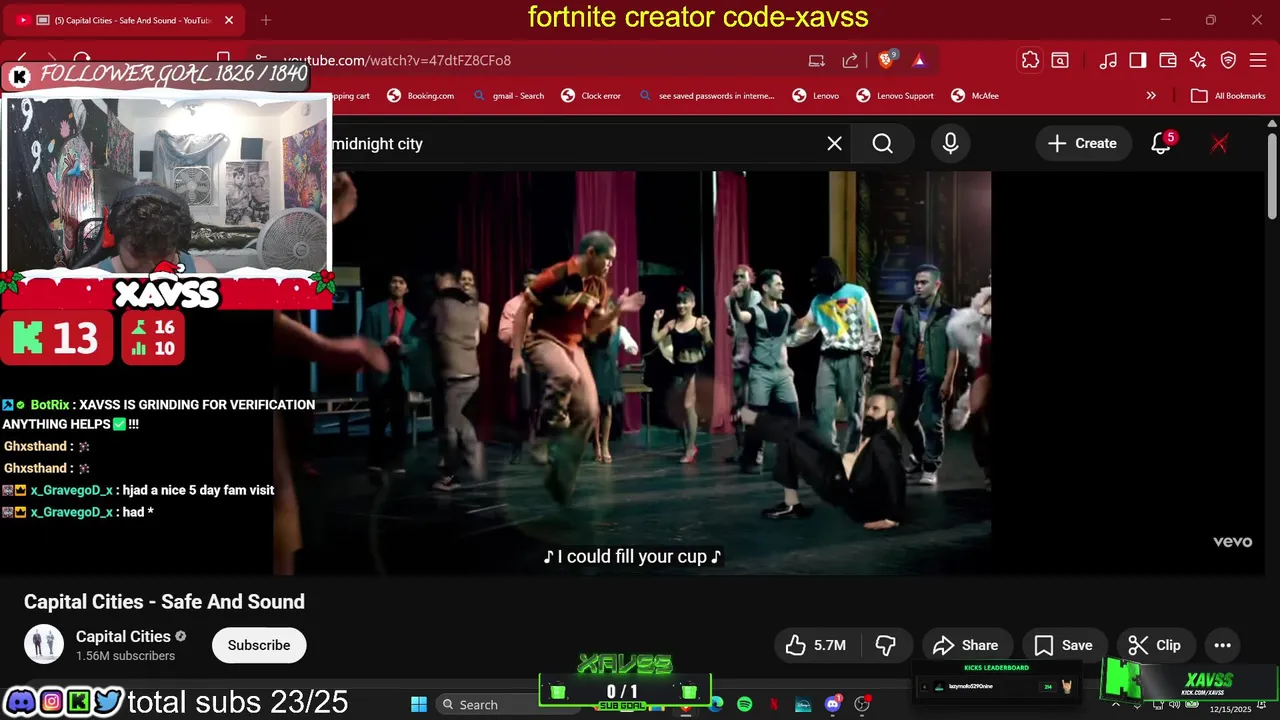Viewport: 1280px width, 720px height.
Task: Subscribe to Capital Cities channel
Action: (259, 645)
